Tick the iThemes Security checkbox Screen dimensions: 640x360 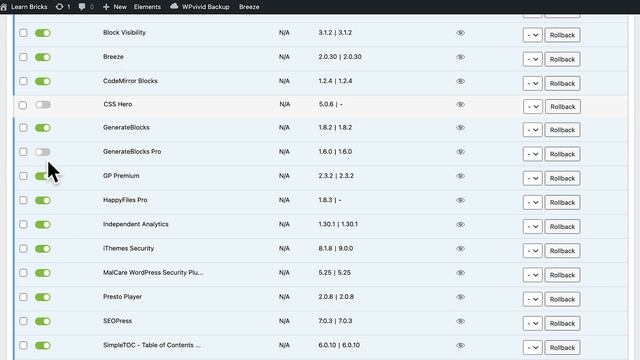tap(23, 249)
